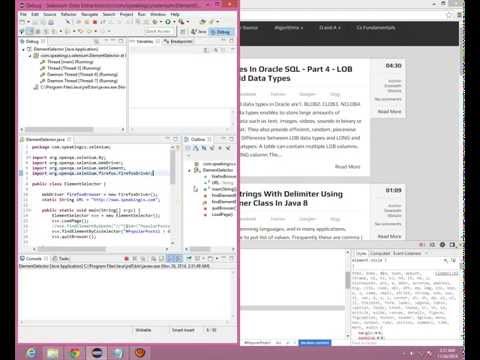Open the Help menu in Eclipse
The image size is (480, 360).
tap(175, 14)
